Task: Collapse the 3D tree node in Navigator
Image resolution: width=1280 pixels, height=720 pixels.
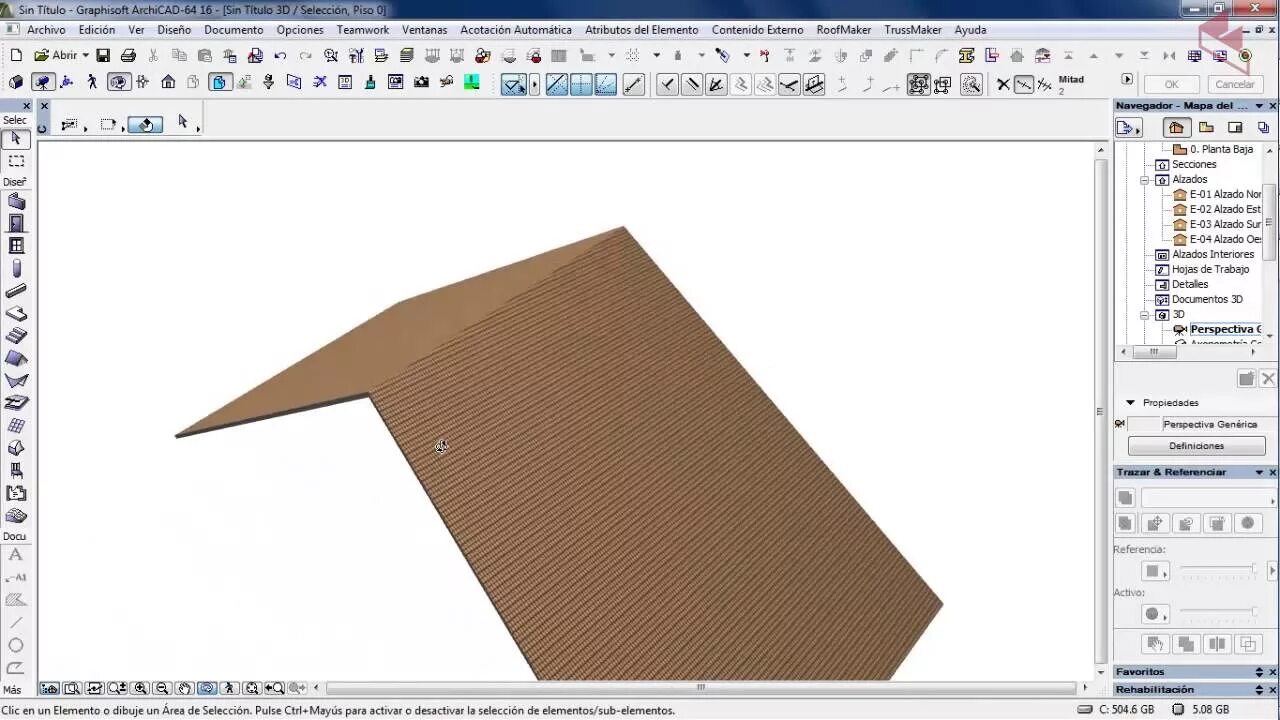Action: 1144,315
